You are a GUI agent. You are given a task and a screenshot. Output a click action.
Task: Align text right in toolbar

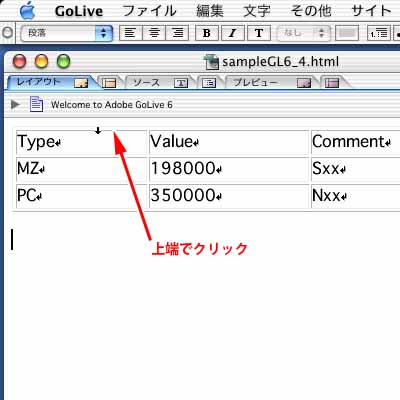[177, 33]
